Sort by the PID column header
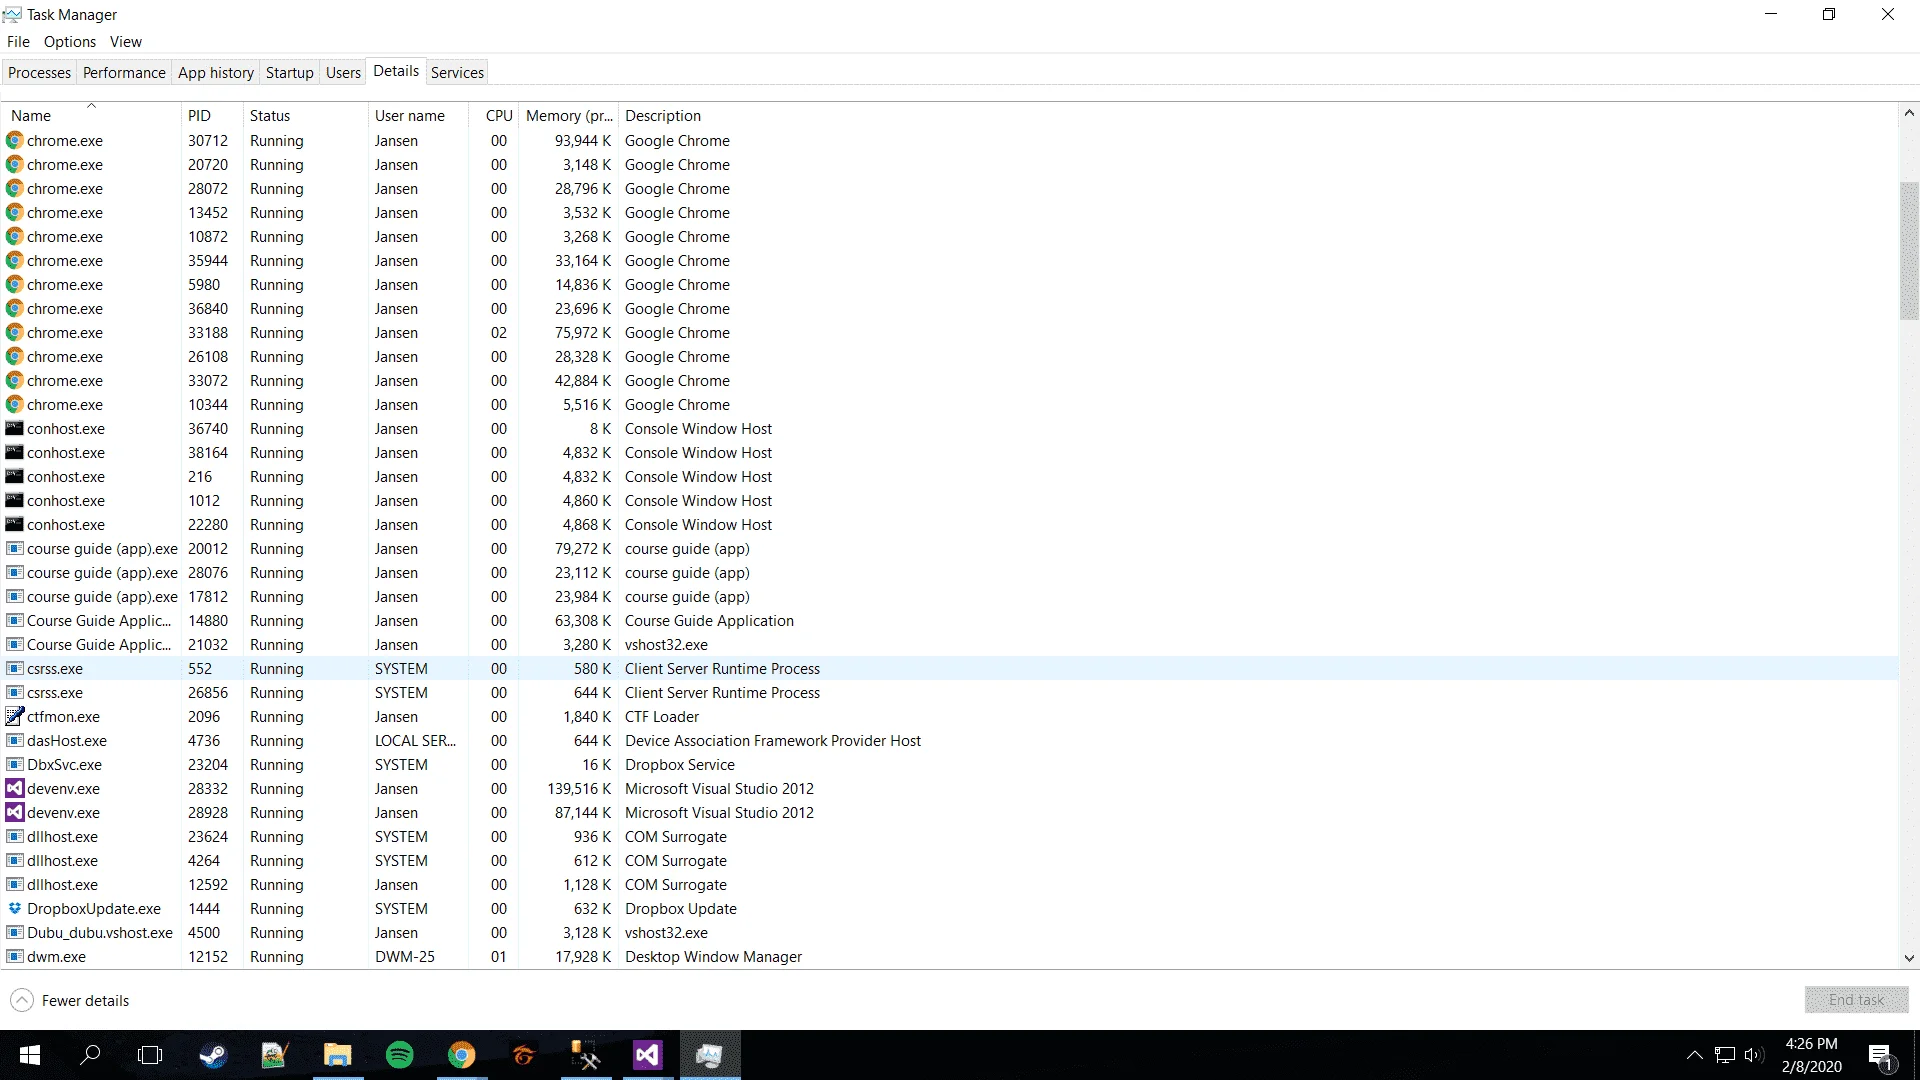This screenshot has height=1080, width=1920. pos(212,116)
